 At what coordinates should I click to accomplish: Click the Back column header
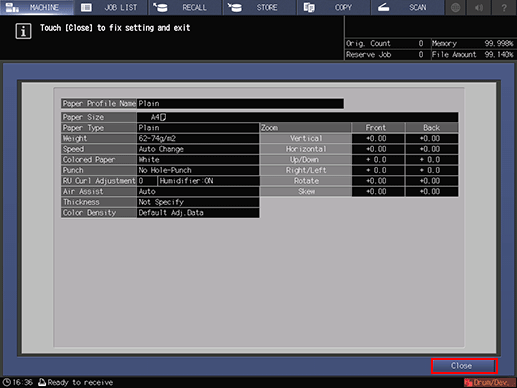point(432,128)
